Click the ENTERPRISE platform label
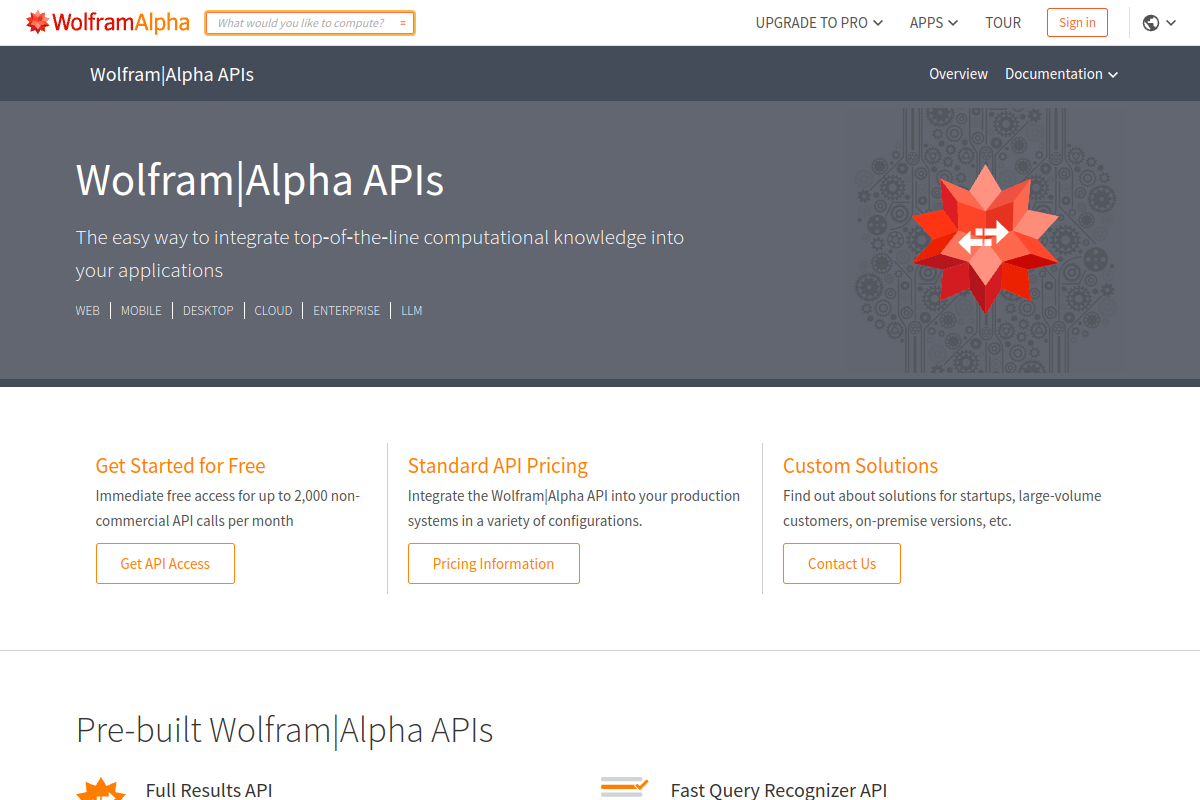1200x800 pixels. [346, 311]
